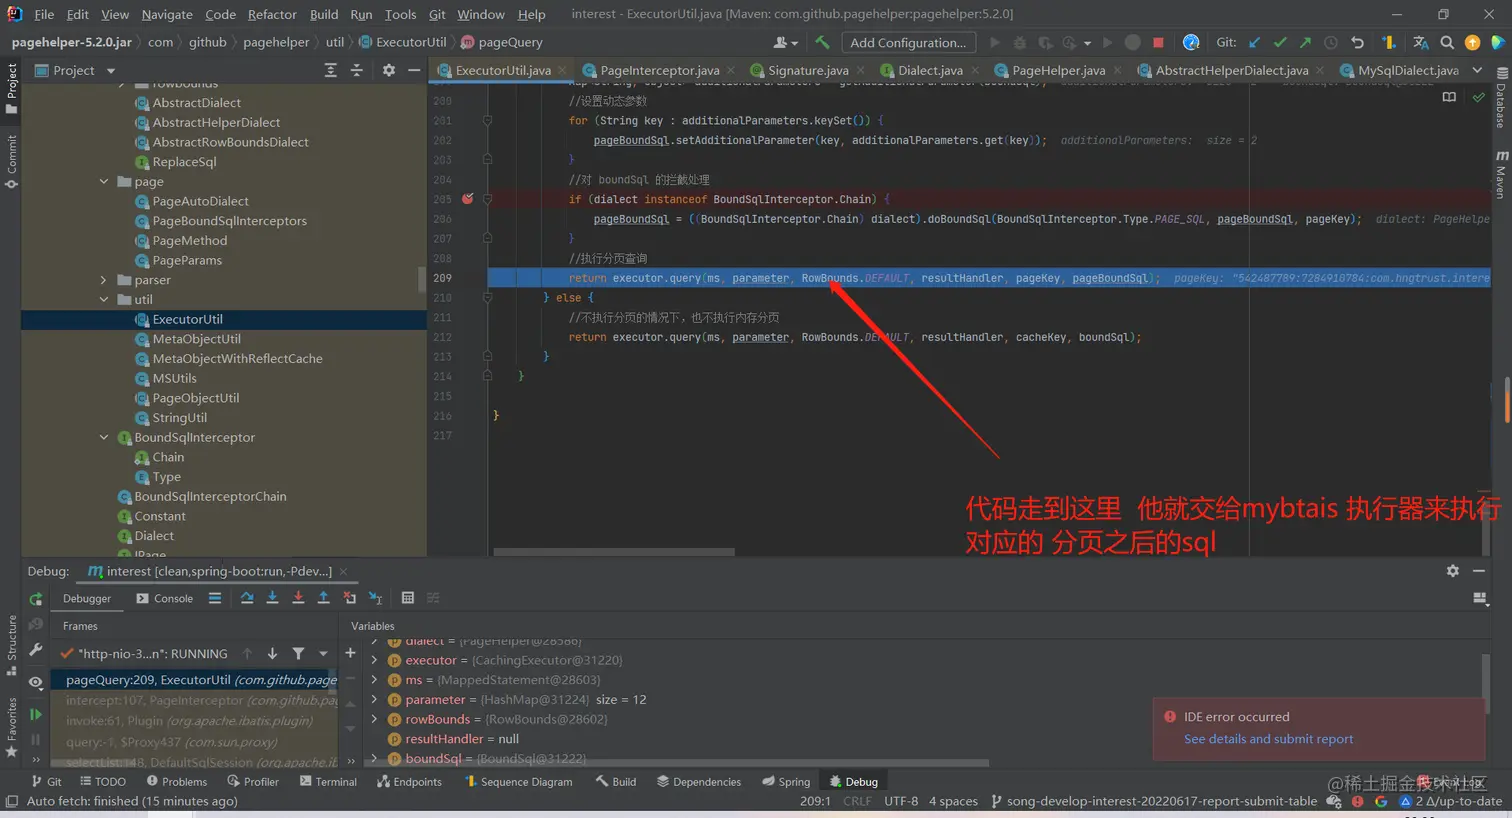Open Search Everywhere magnifier icon

click(x=1447, y=42)
